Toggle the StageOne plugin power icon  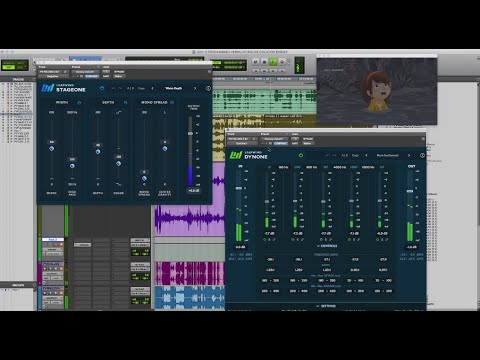click(102, 88)
